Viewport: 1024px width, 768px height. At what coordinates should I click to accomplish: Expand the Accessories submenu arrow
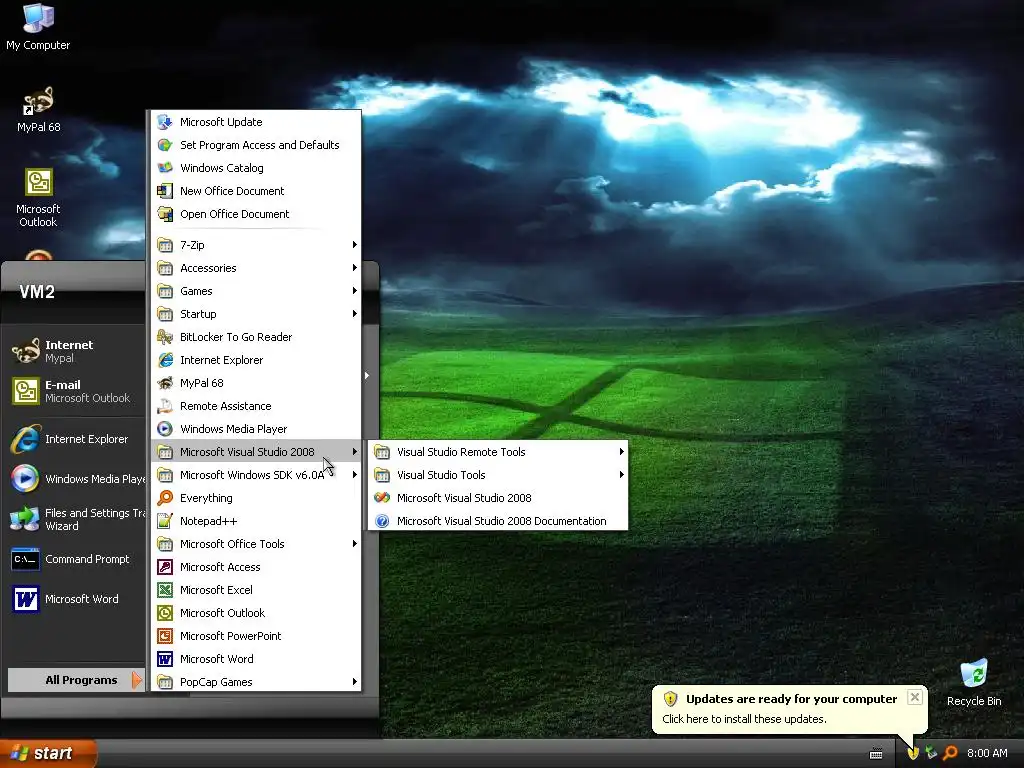click(x=355, y=268)
